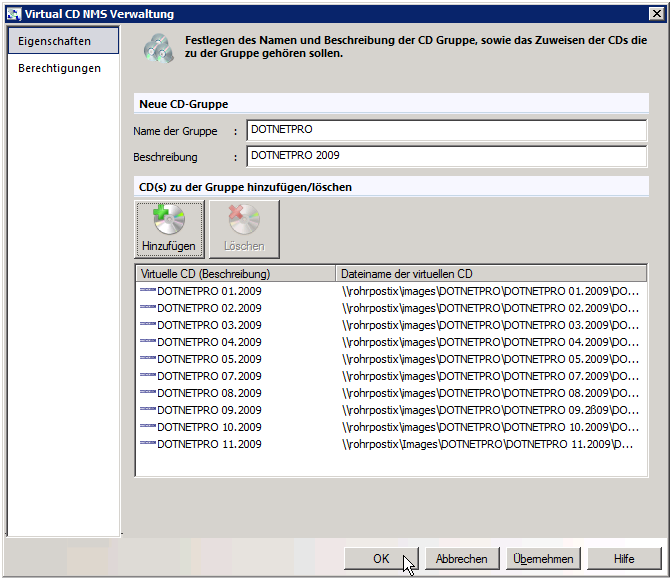
Task: Click the CD group icon beside the description
Action: (x=159, y=48)
